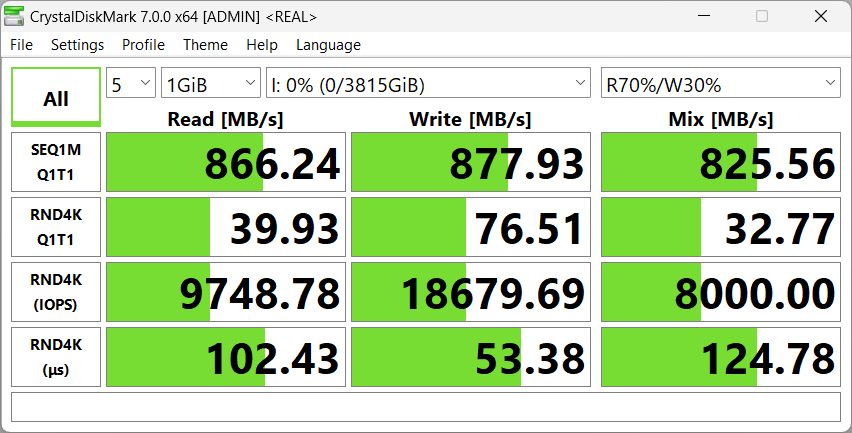This screenshot has width=852, height=433.
Task: Select the RND4K mix result 32.77
Action: (x=721, y=227)
